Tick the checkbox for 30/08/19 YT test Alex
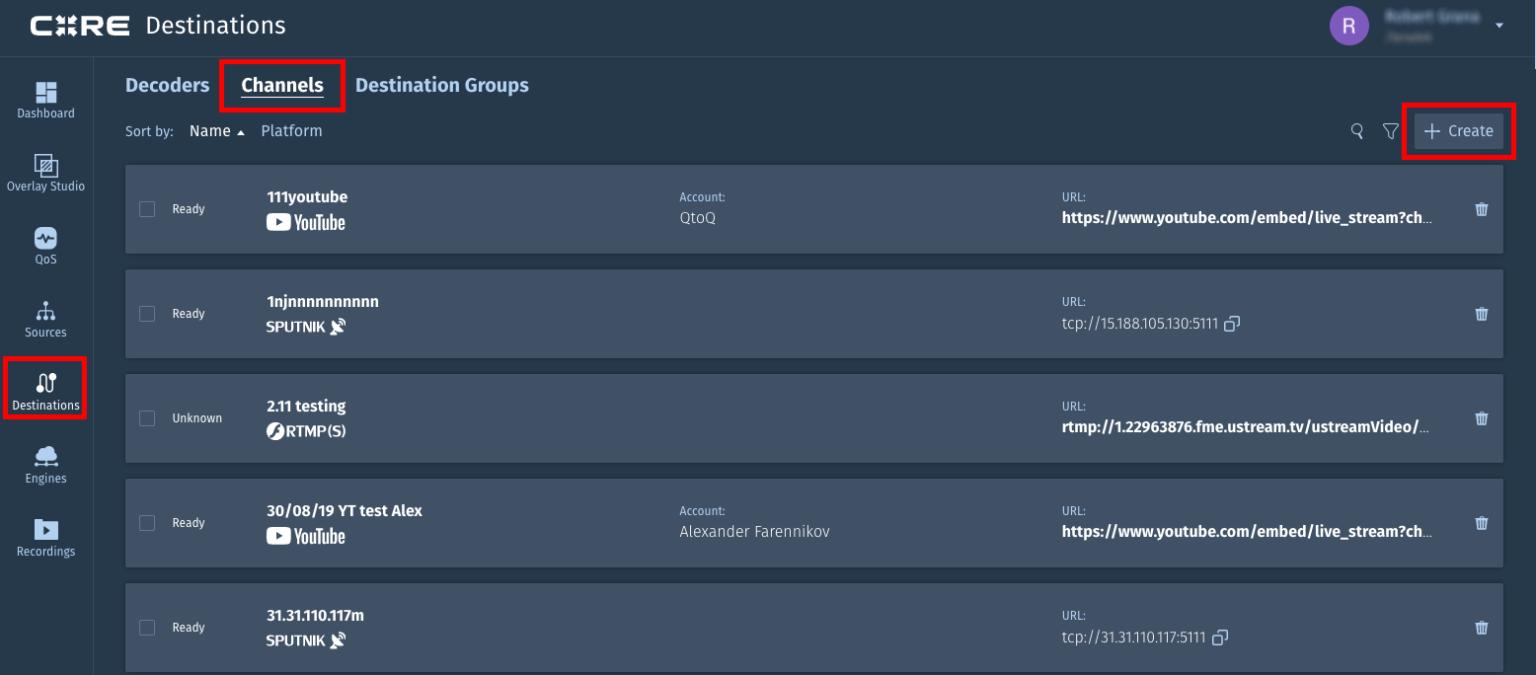This screenshot has width=1536, height=675. coord(147,522)
